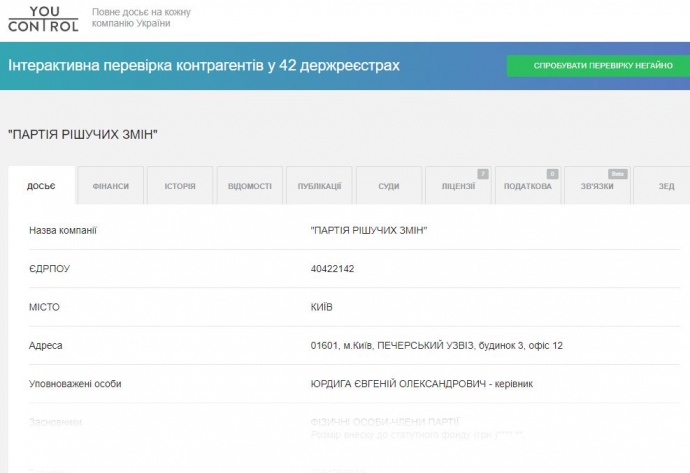The width and height of the screenshot is (690, 473).
Task: Select the ЗЕД tab
Action: click(666, 187)
